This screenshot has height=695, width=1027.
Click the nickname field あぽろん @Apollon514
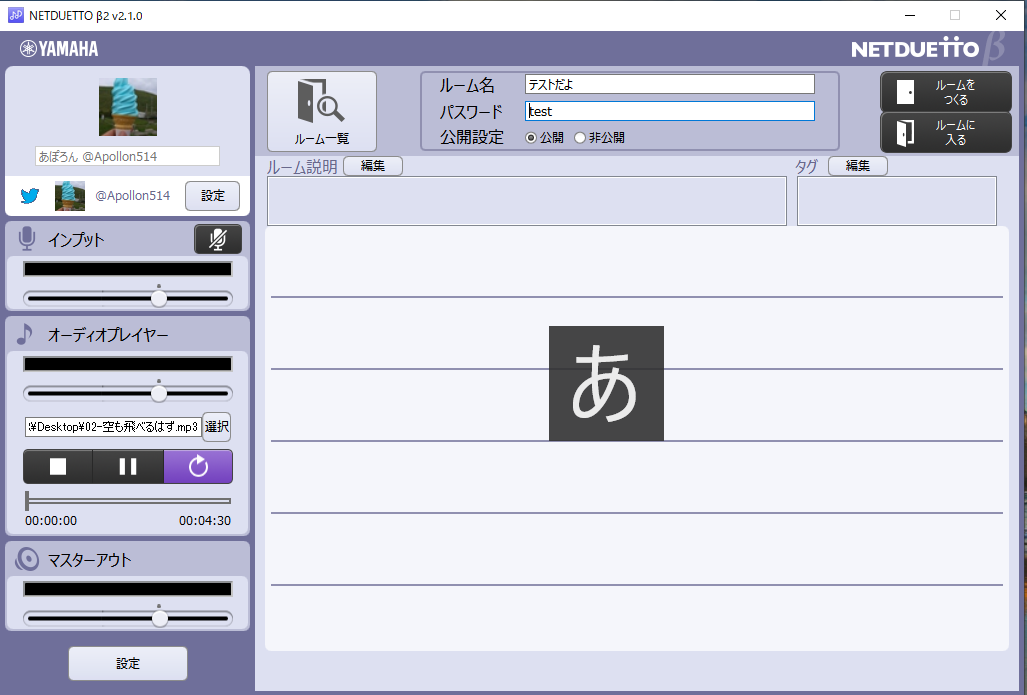(127, 156)
